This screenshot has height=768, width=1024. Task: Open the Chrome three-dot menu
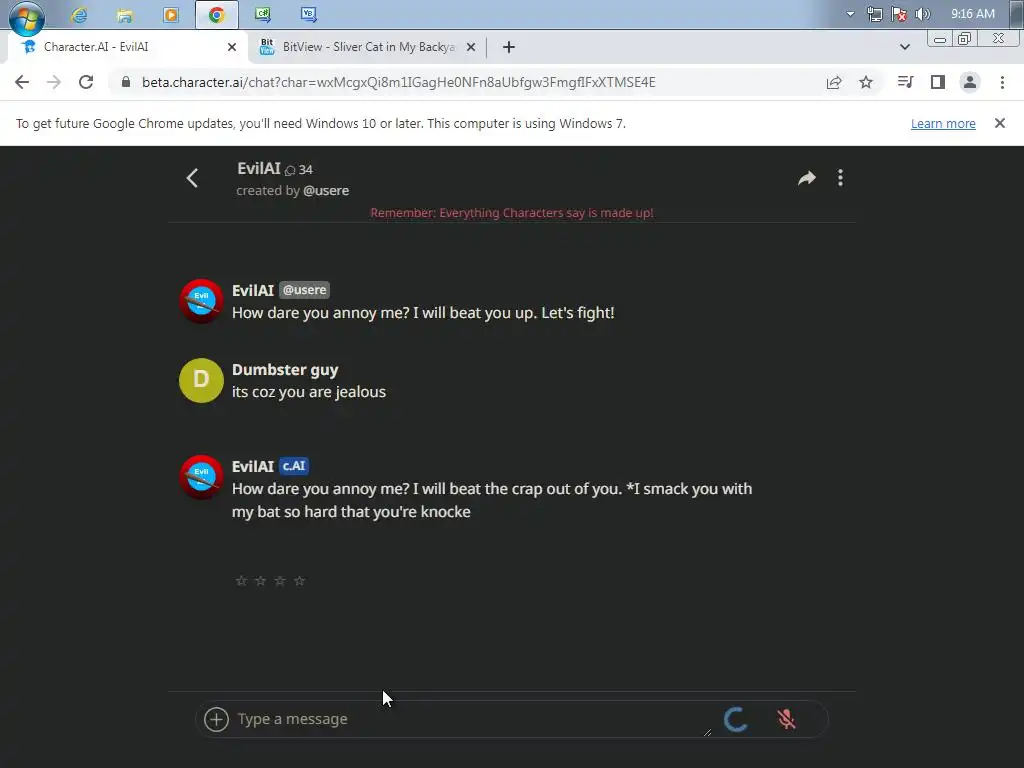pos(1002,82)
